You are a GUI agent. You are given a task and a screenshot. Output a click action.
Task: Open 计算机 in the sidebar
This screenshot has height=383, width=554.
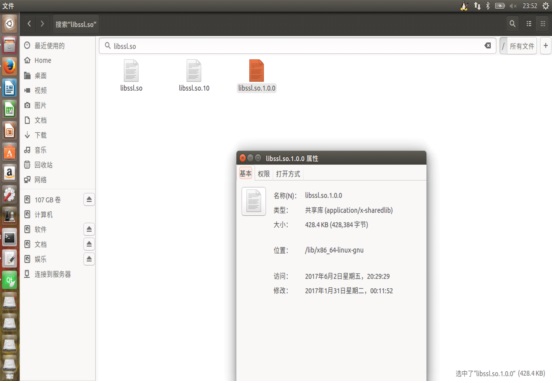pos(43,214)
